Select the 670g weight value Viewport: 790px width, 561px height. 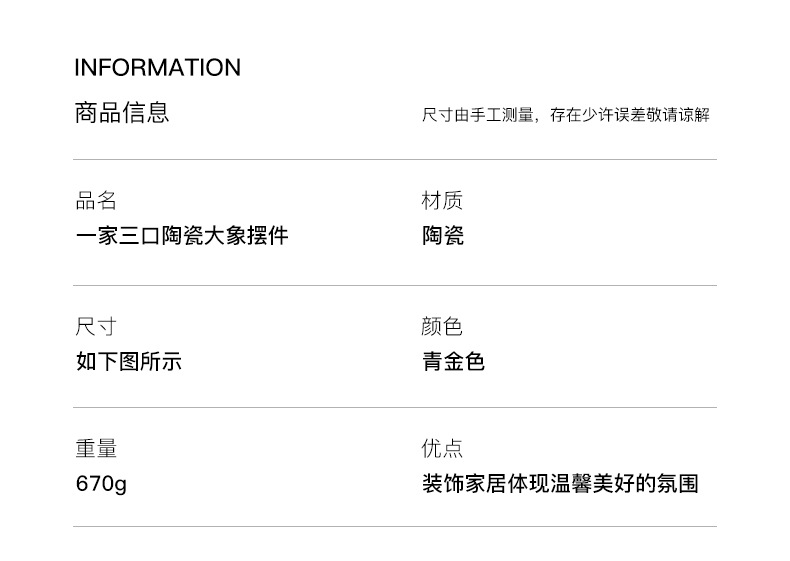tap(101, 485)
